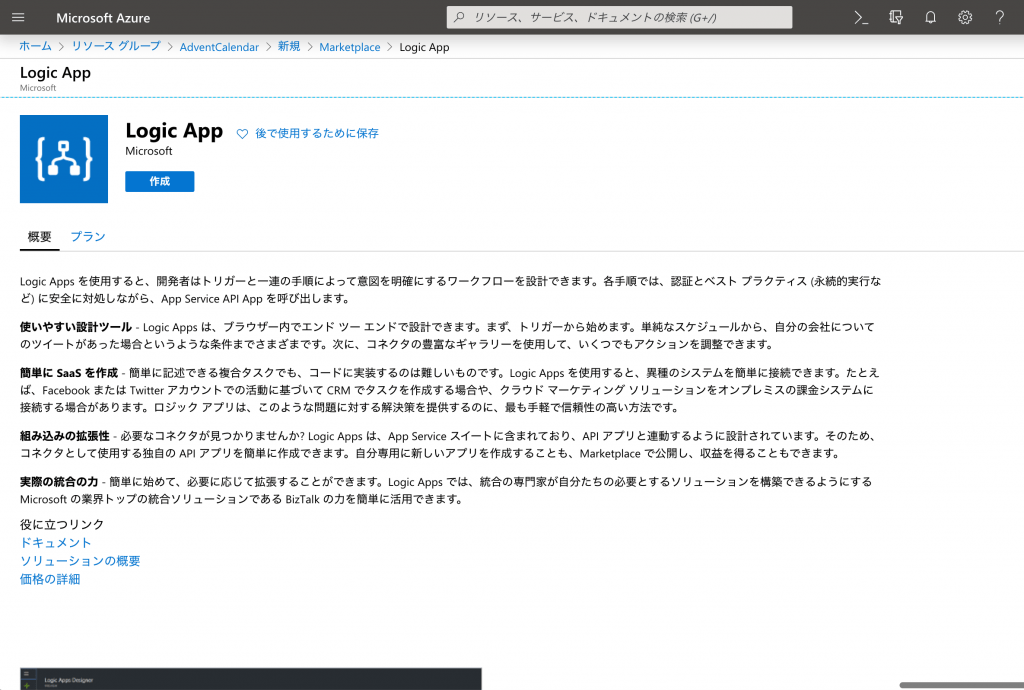Open the directory and subscription filter
The height and width of the screenshot is (690, 1024).
[896, 18]
